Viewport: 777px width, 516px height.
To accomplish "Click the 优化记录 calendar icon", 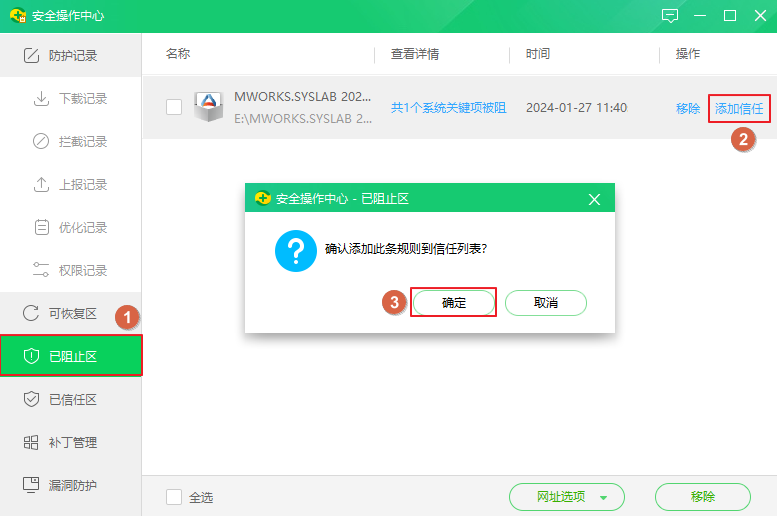I will coord(41,228).
